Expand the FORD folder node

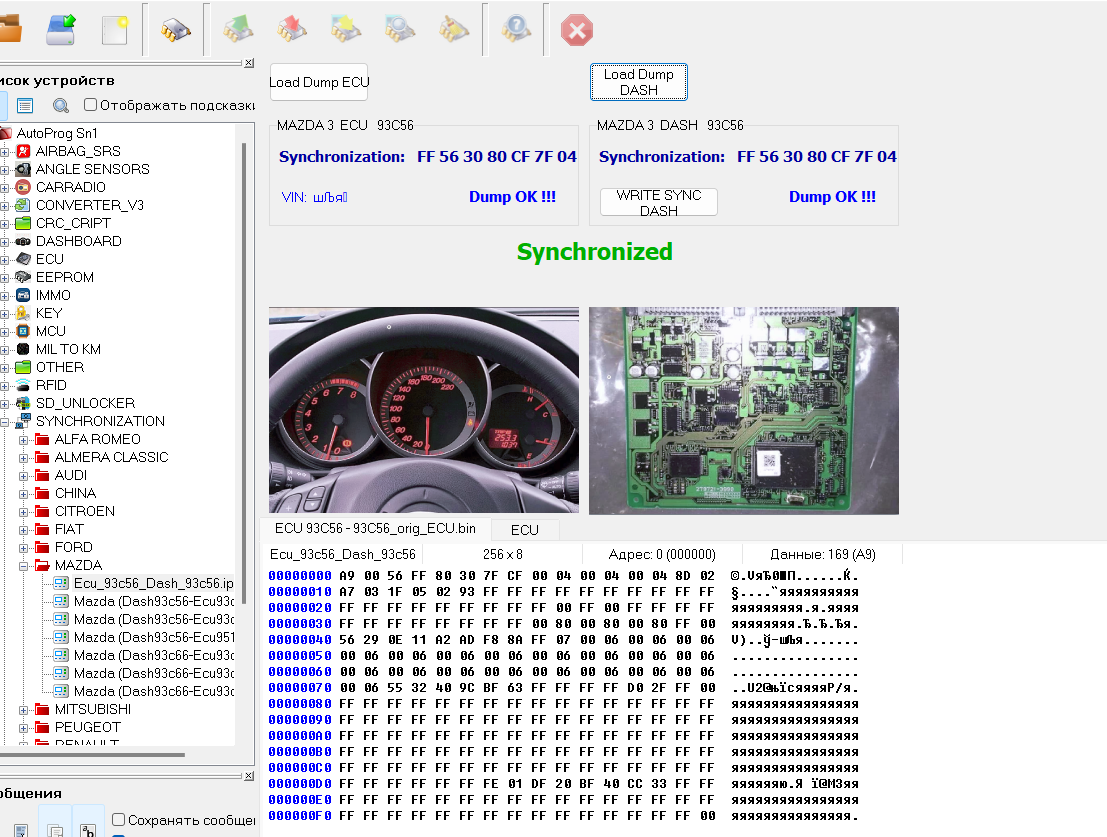point(23,547)
